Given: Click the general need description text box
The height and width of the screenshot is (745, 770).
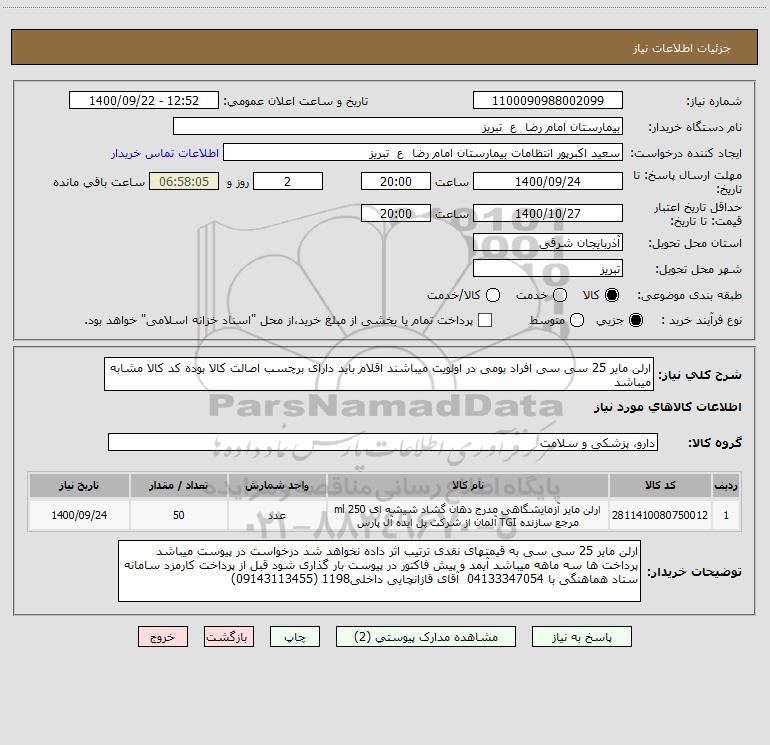Looking at the screenshot, I should click(x=379, y=375).
